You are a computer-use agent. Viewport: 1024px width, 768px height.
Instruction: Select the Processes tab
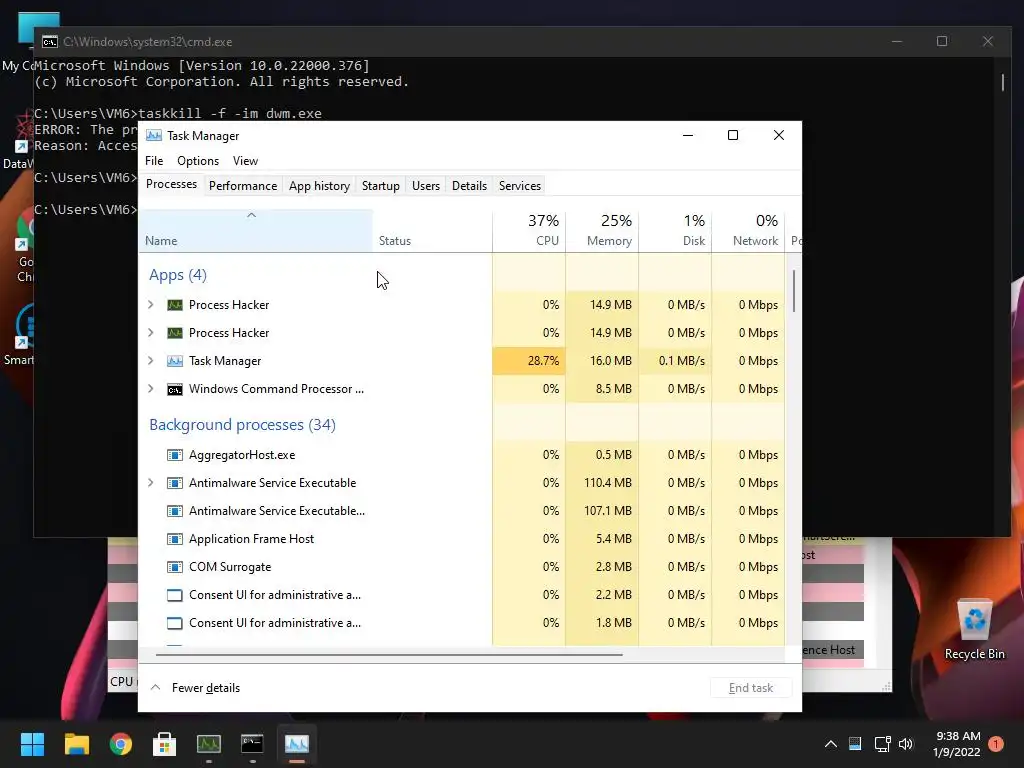pyautogui.click(x=171, y=185)
